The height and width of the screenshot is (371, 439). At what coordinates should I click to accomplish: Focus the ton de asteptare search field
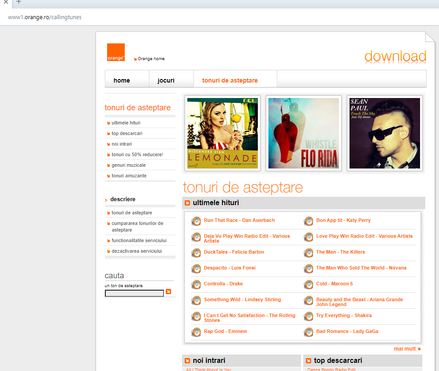click(x=134, y=293)
